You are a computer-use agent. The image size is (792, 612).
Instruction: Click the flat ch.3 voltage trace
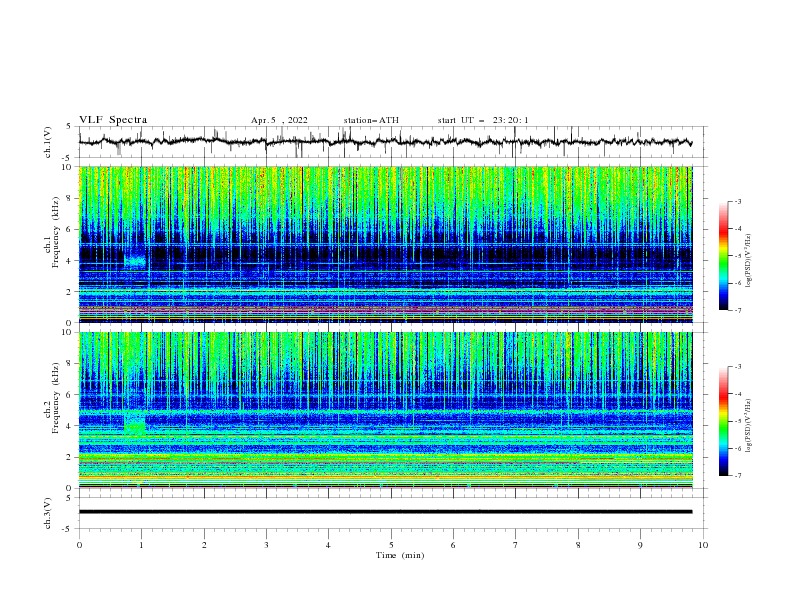385,512
